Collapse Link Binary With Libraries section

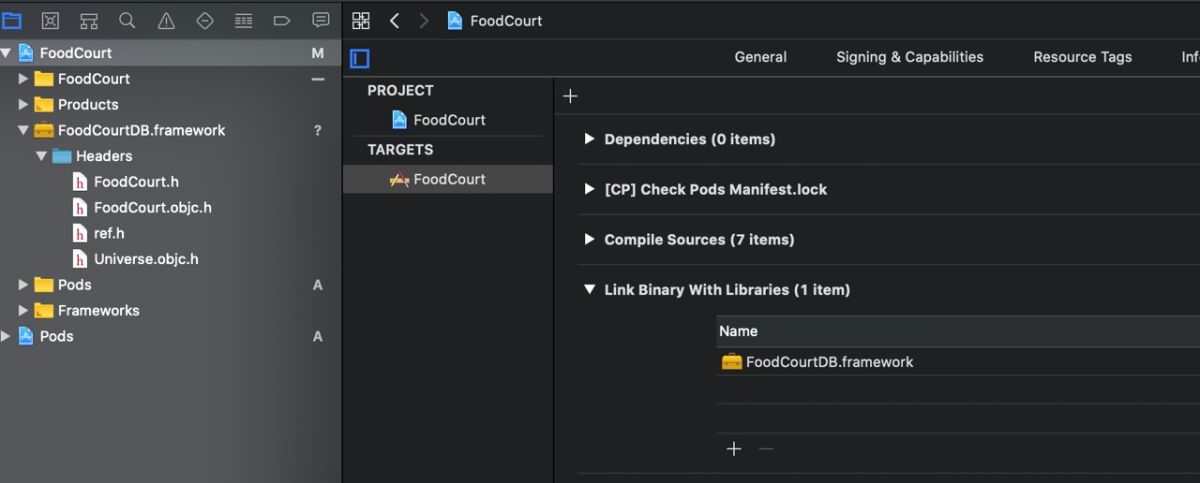(x=590, y=290)
